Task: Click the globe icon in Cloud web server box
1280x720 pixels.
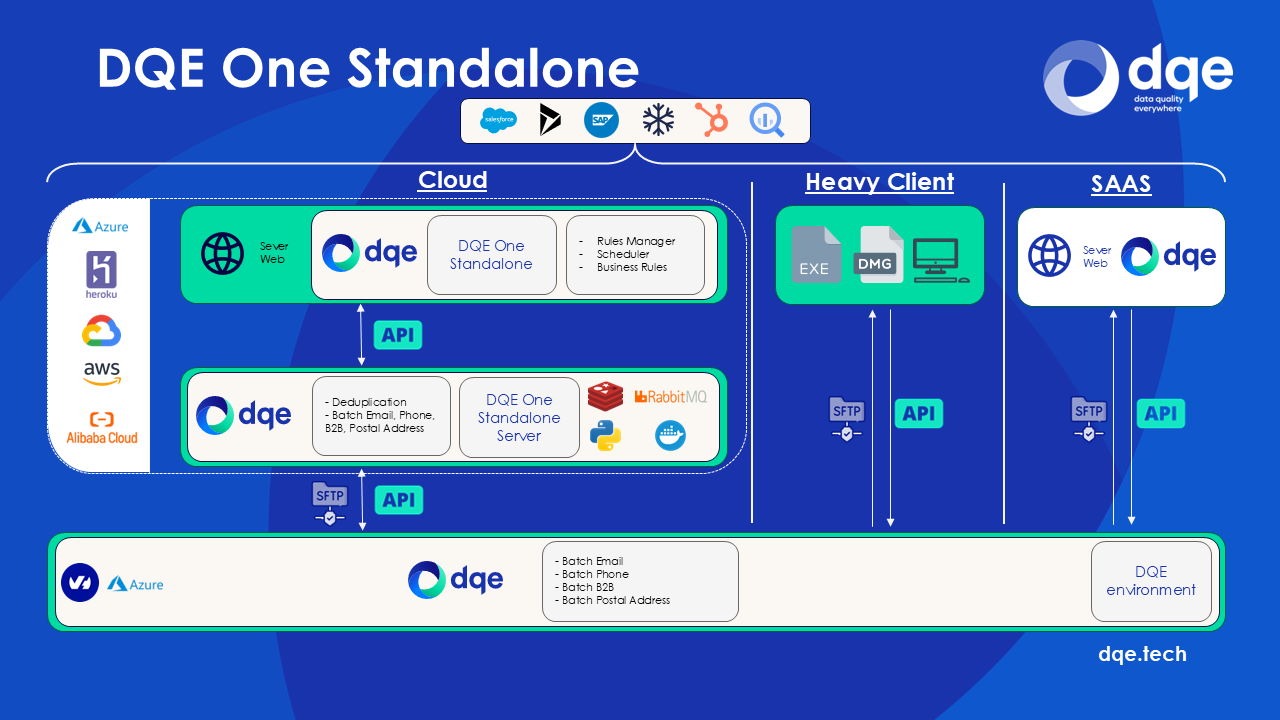Action: 222,254
